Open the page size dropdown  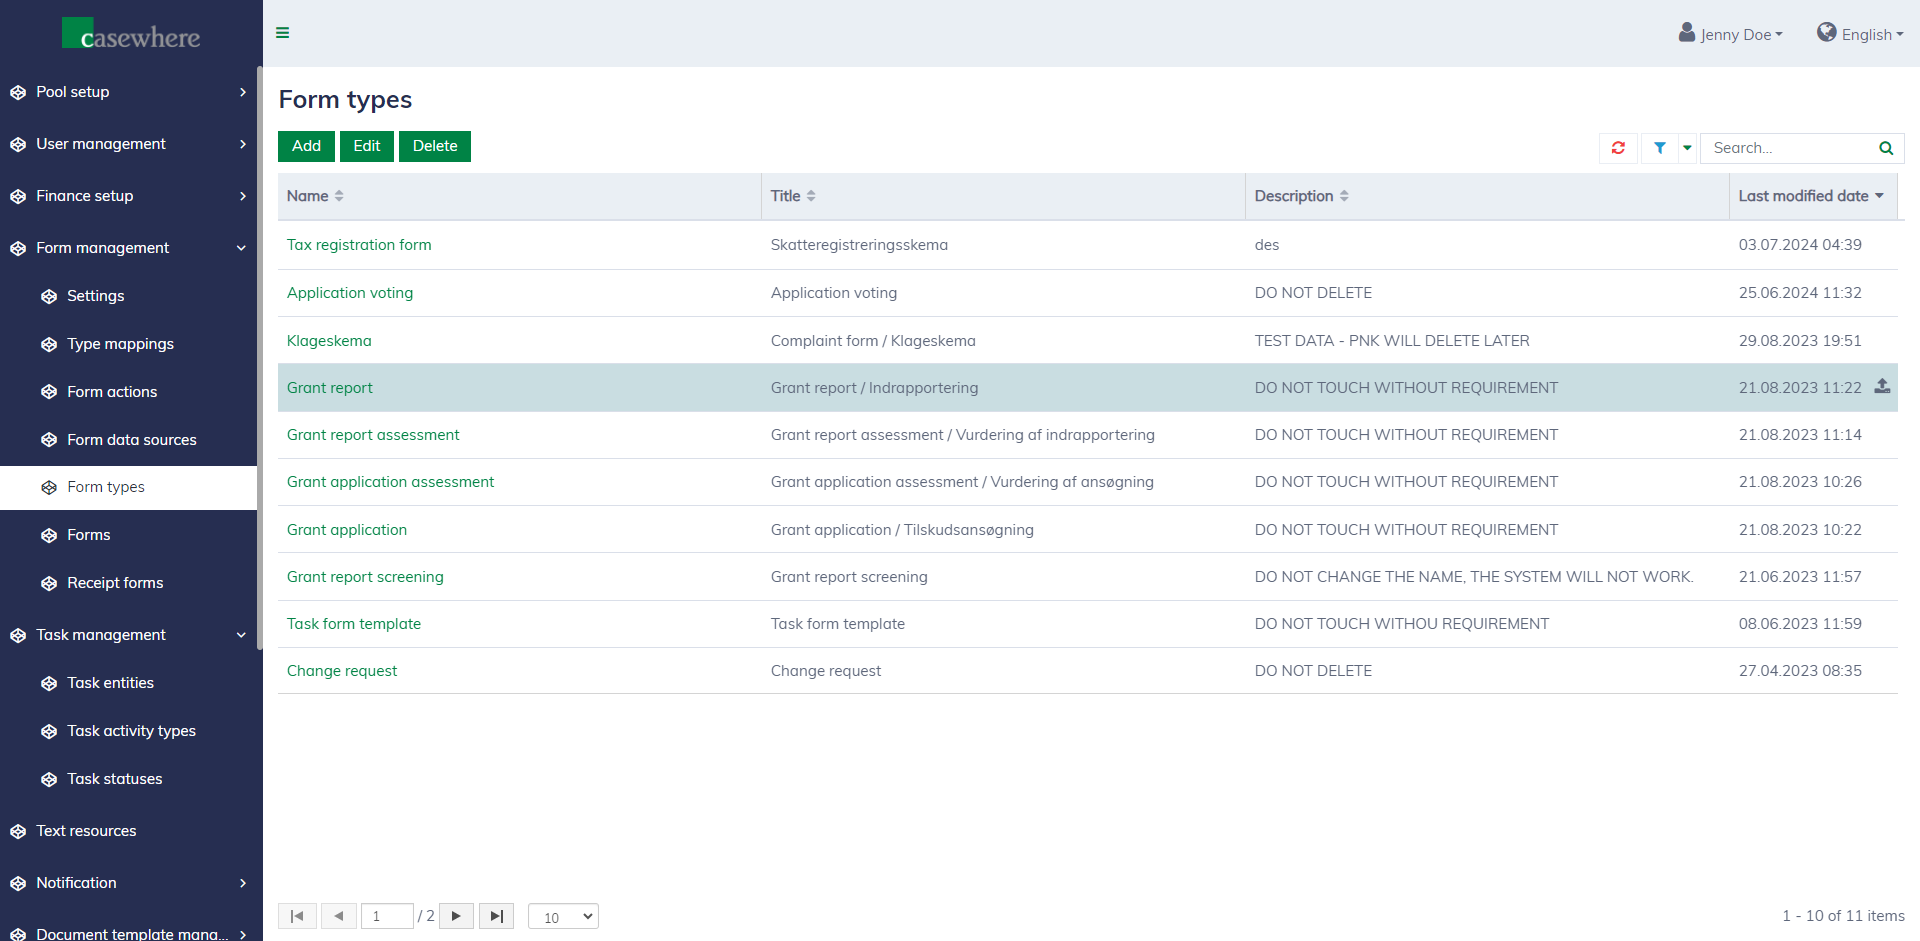(x=563, y=917)
